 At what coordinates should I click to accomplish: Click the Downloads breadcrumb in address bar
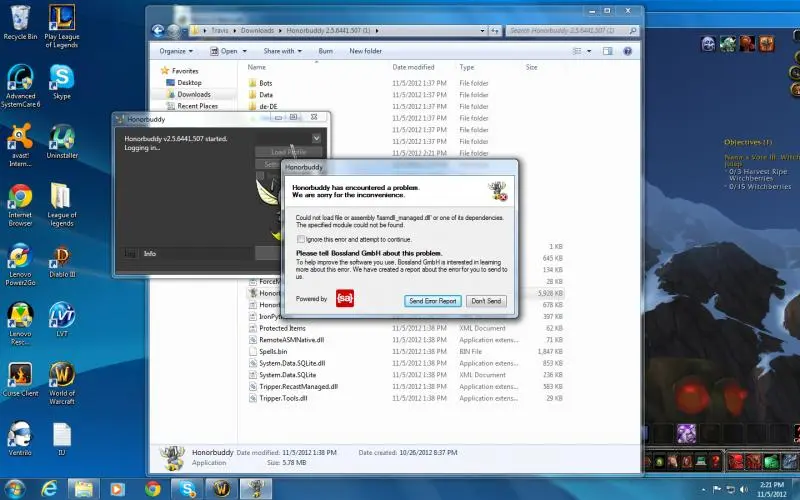[x=257, y=31]
